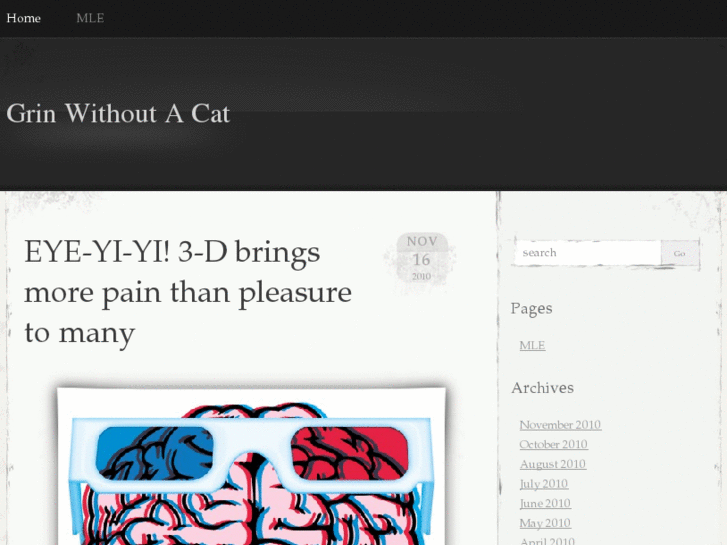Open the April 2010 archive
Image resolution: width=727 pixels, height=545 pixels.
click(x=547, y=541)
